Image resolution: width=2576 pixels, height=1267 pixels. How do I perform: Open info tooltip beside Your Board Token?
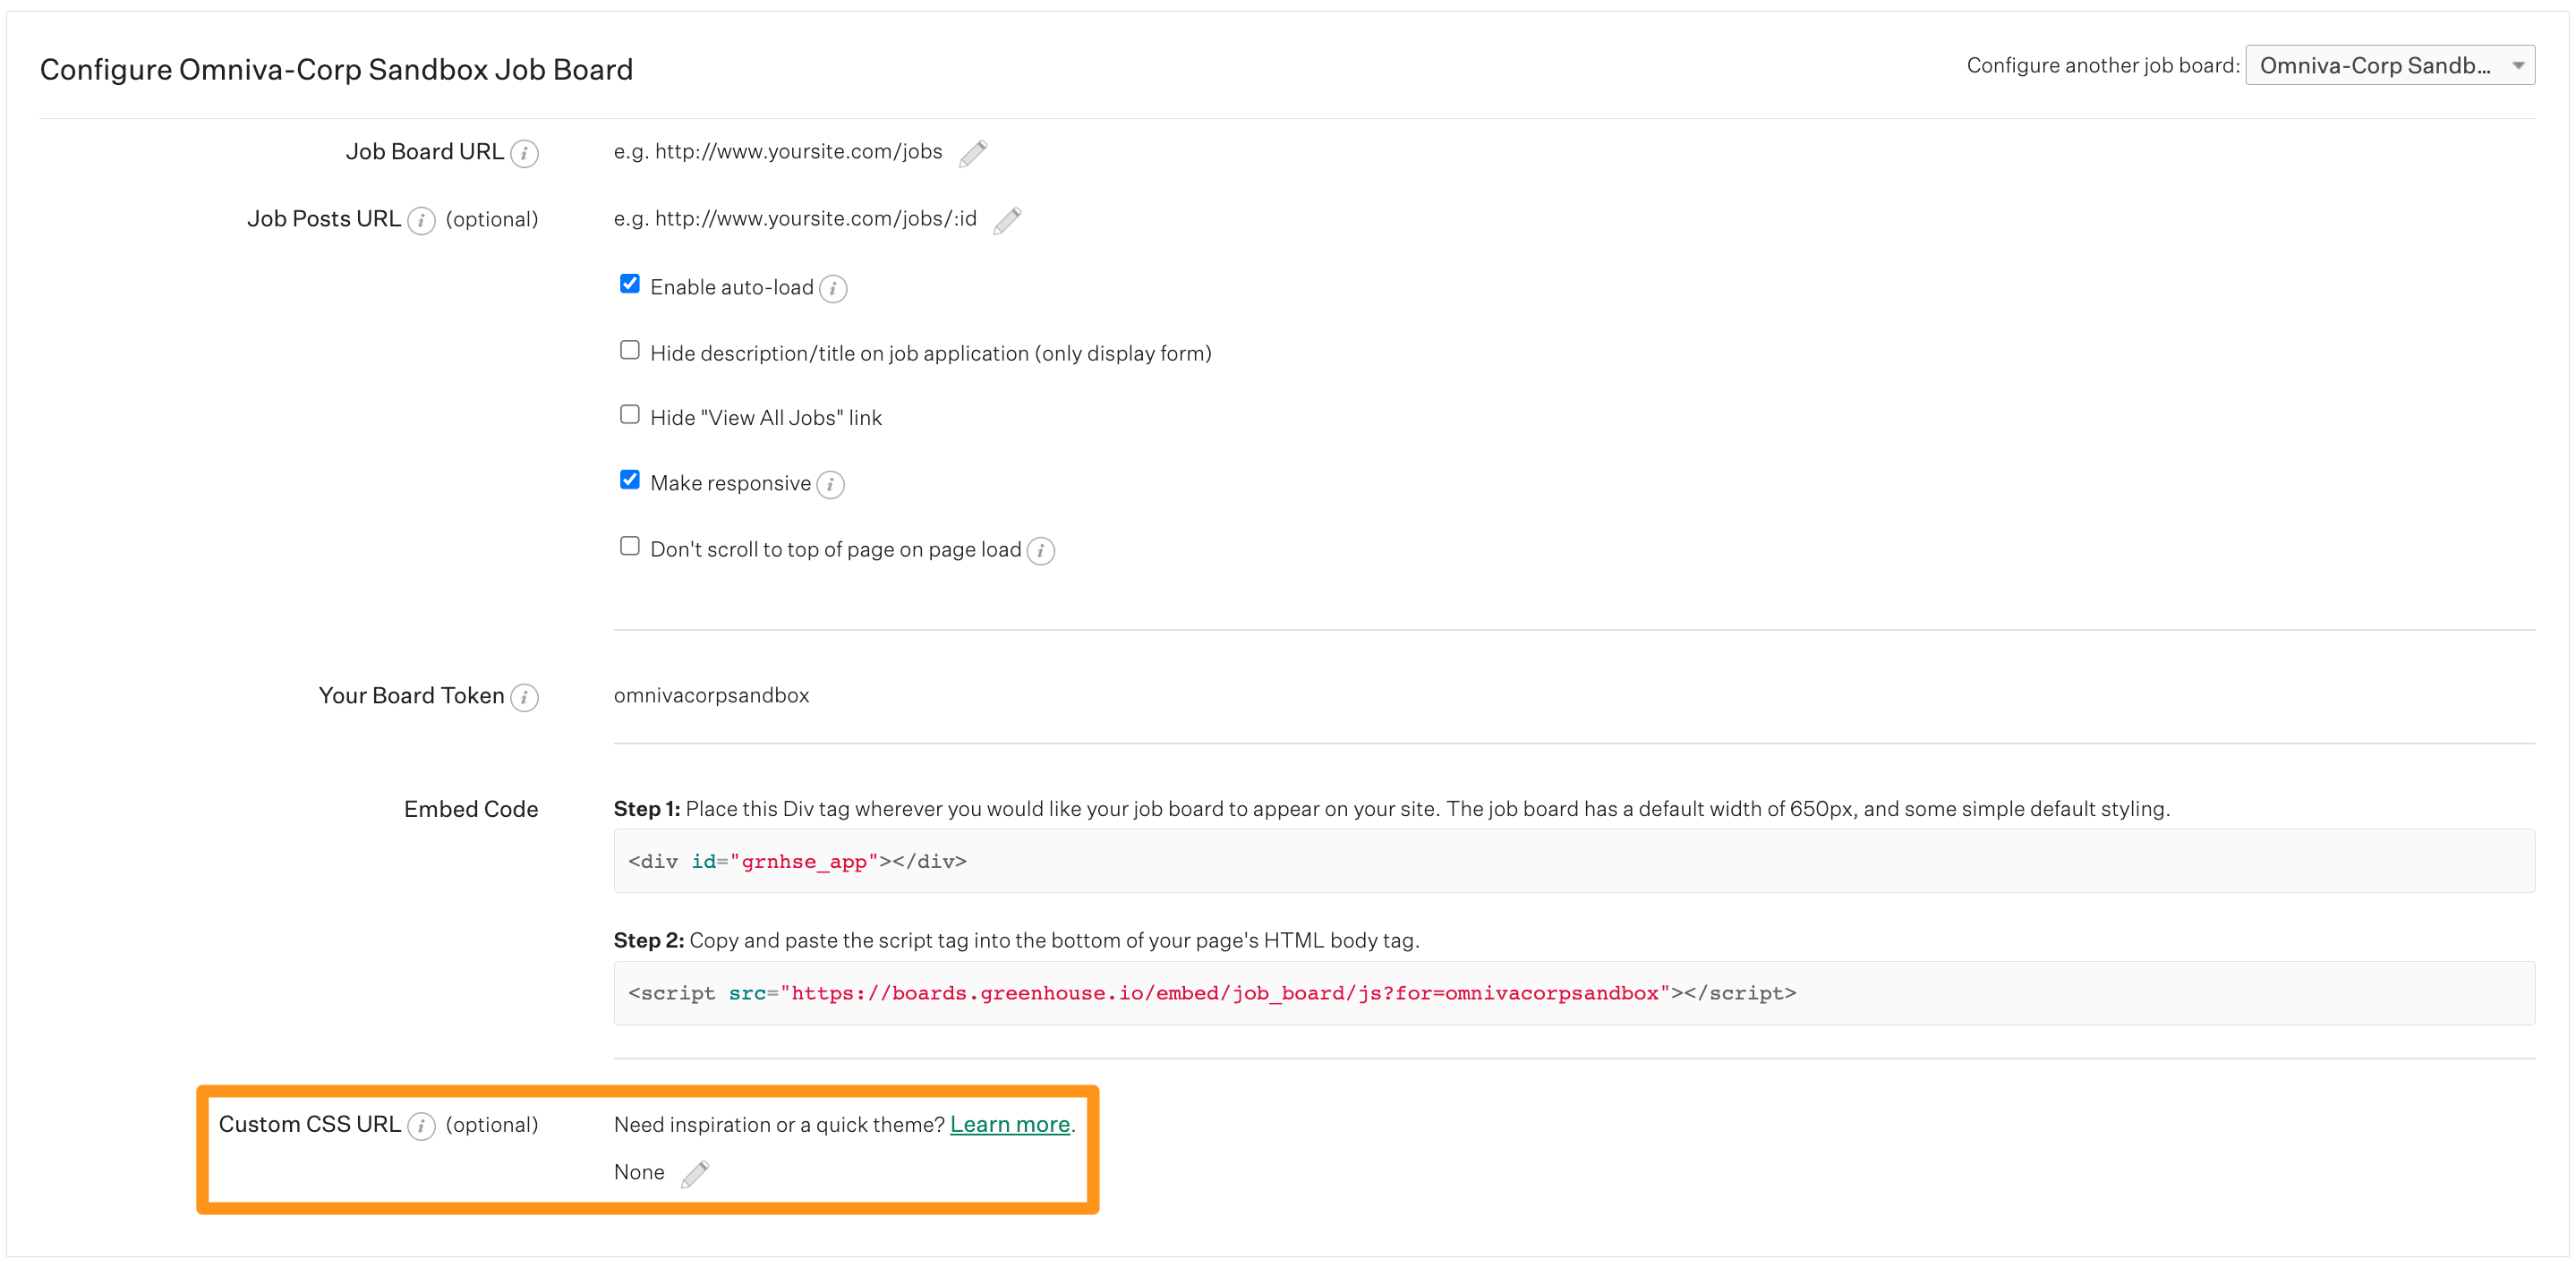click(x=524, y=697)
